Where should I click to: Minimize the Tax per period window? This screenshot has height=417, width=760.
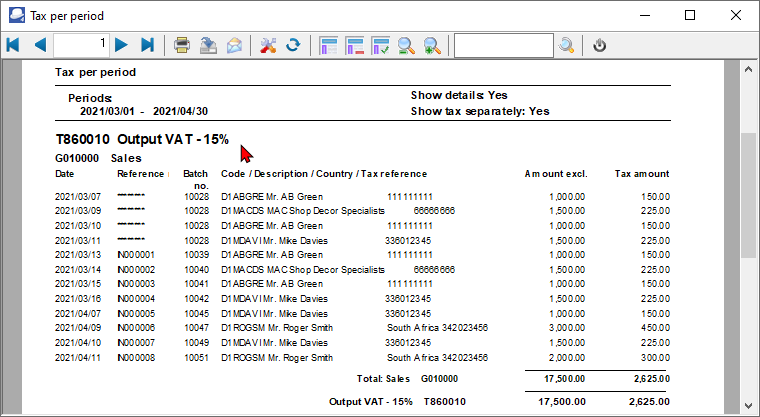[x=645, y=16]
